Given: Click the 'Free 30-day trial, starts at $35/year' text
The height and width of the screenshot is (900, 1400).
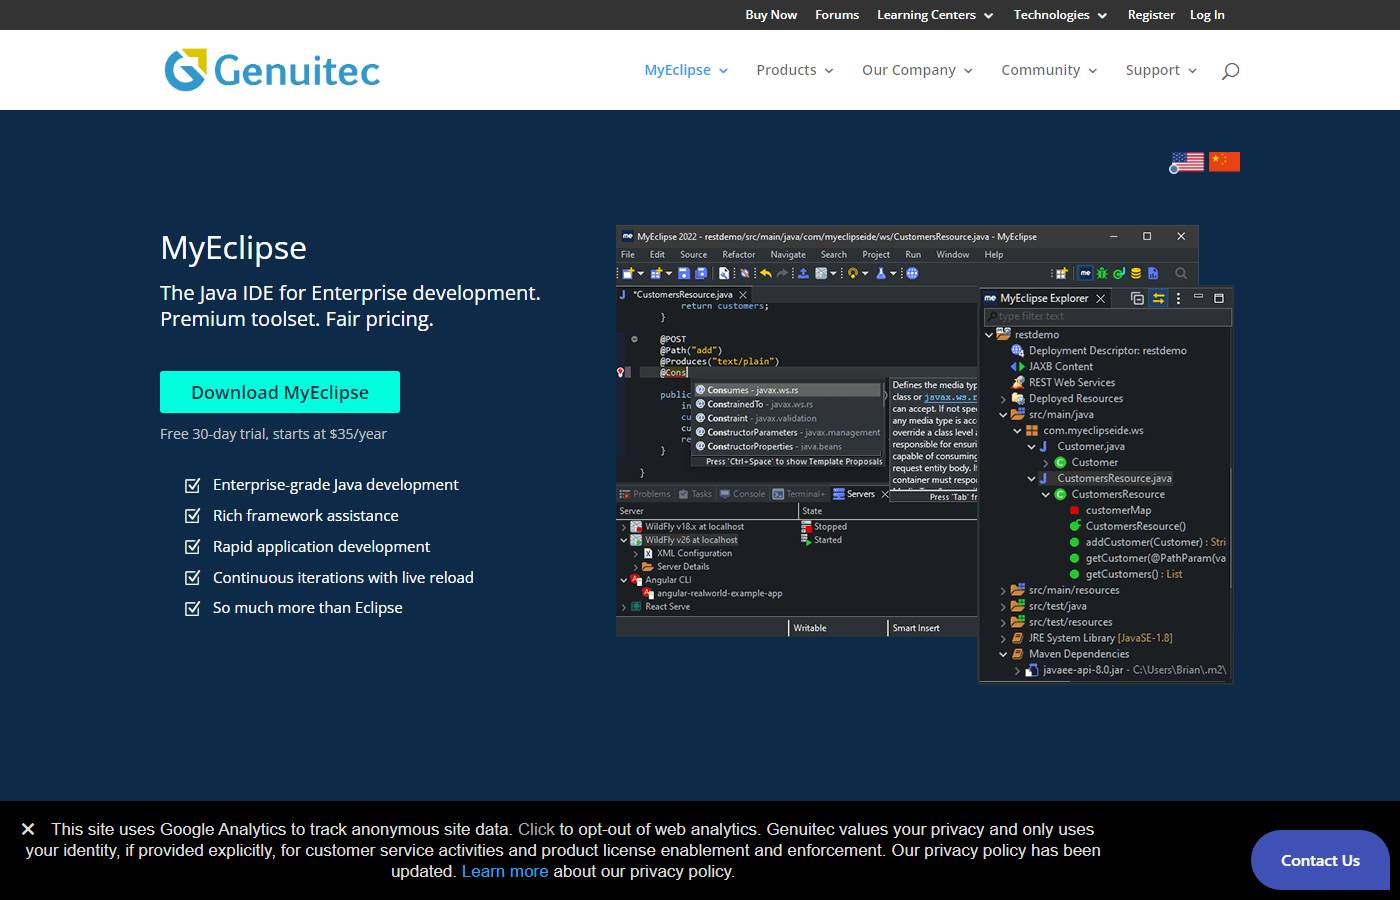Looking at the screenshot, I should coord(273,434).
